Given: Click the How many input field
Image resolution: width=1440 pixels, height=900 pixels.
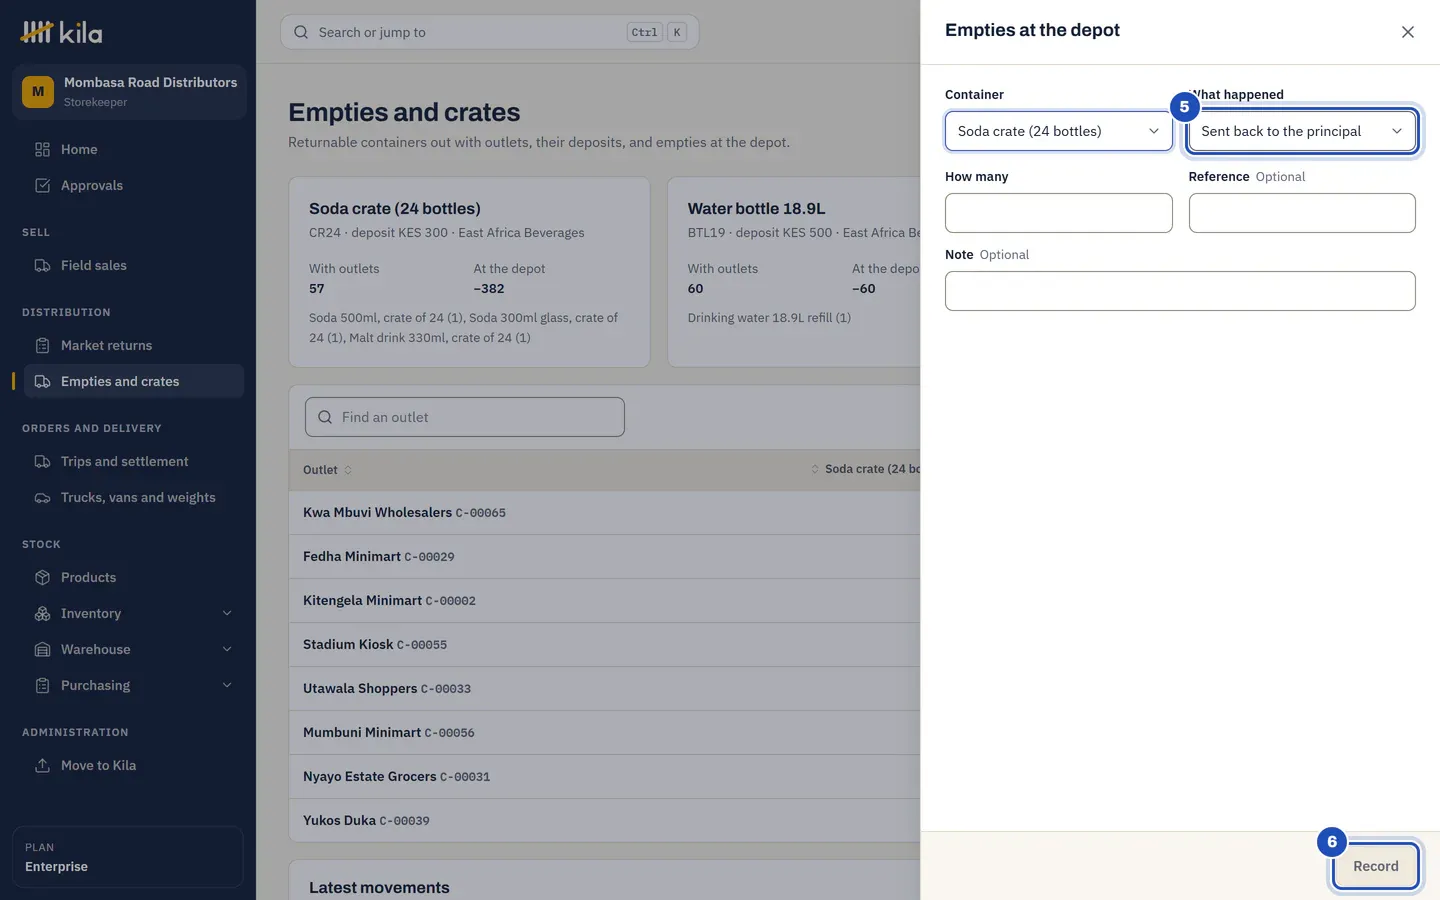Looking at the screenshot, I should pos(1058,213).
